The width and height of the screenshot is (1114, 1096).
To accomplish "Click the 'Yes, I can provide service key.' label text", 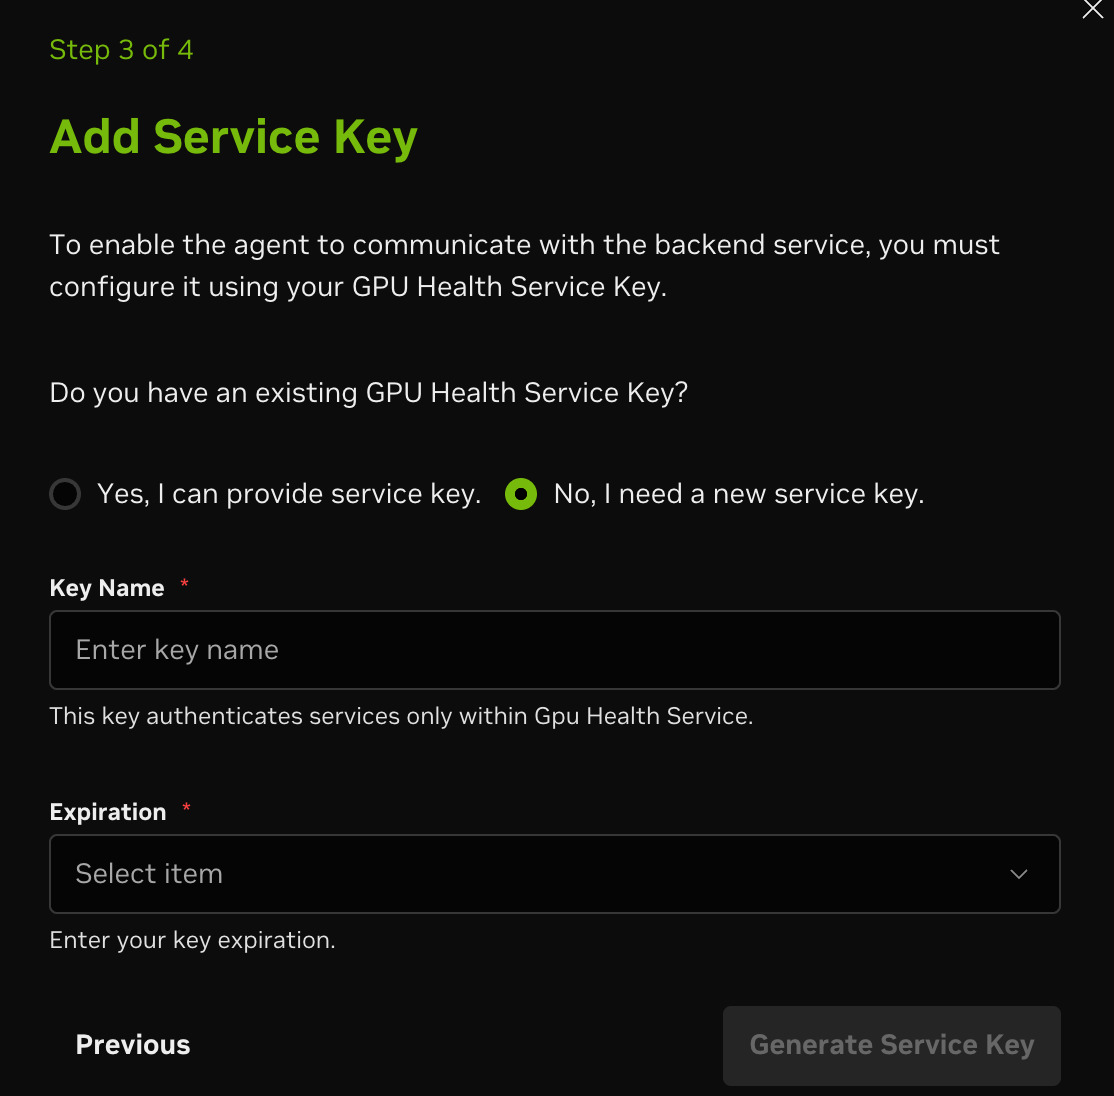I will (289, 494).
